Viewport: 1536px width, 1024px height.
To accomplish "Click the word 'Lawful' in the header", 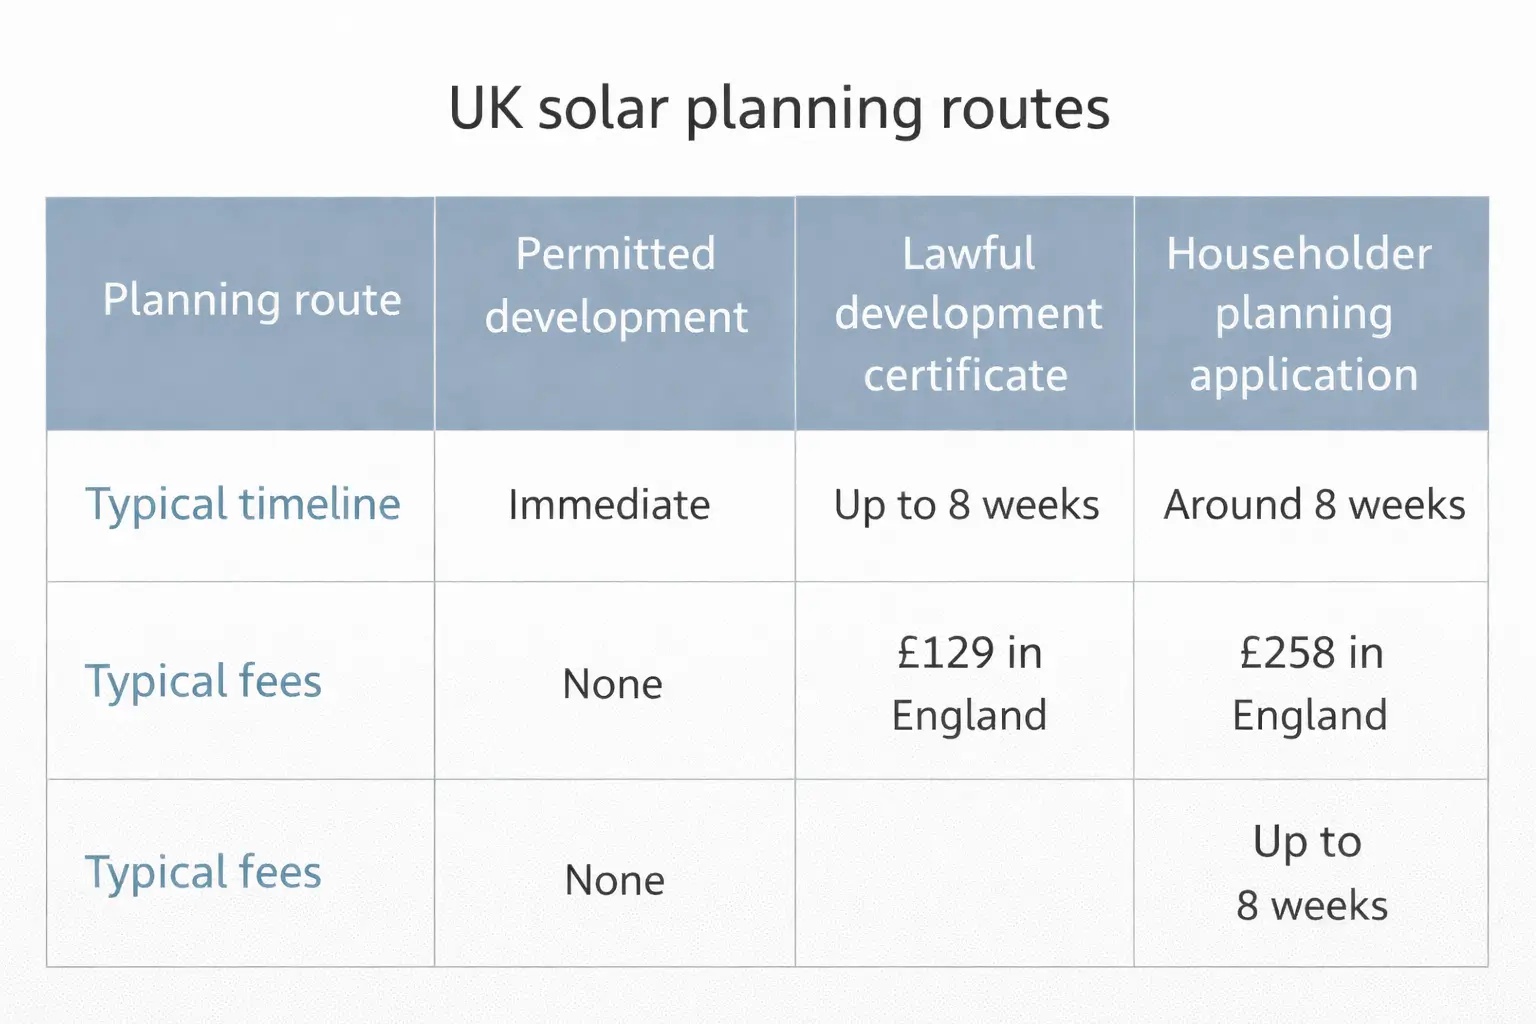I will (x=968, y=254).
